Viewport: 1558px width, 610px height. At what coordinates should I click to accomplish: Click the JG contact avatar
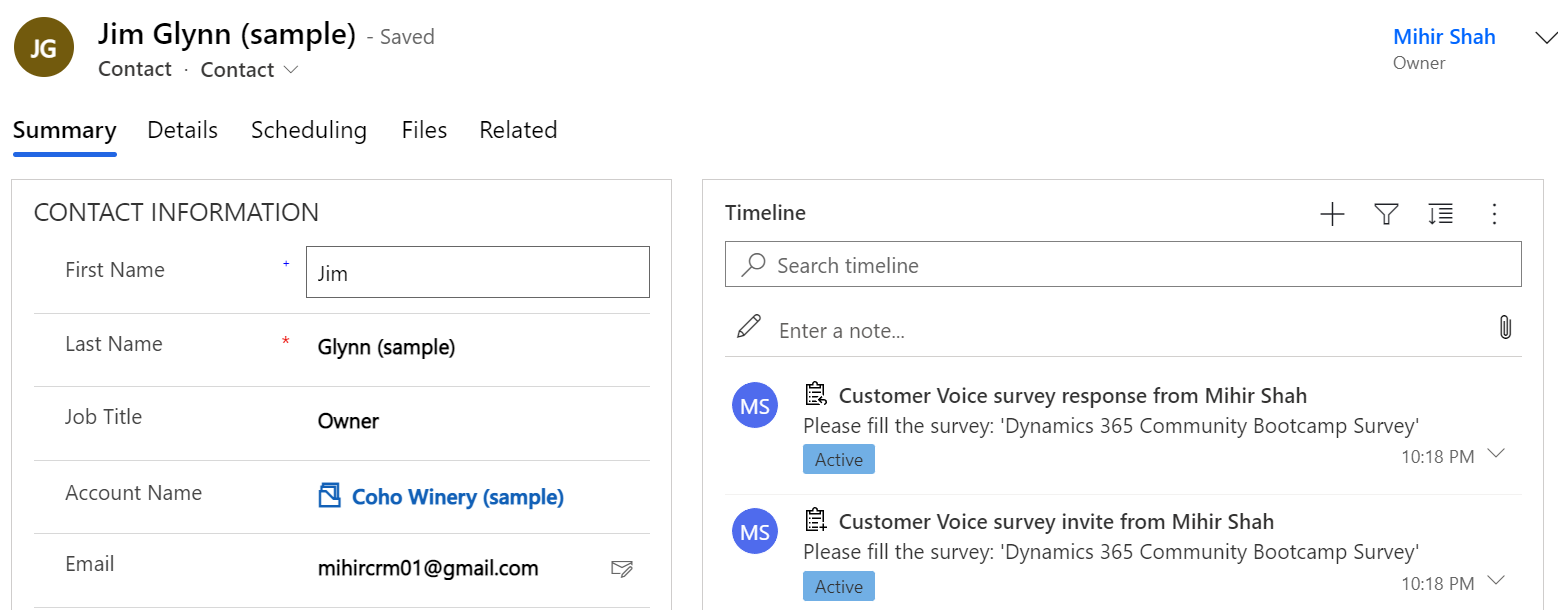coord(43,48)
